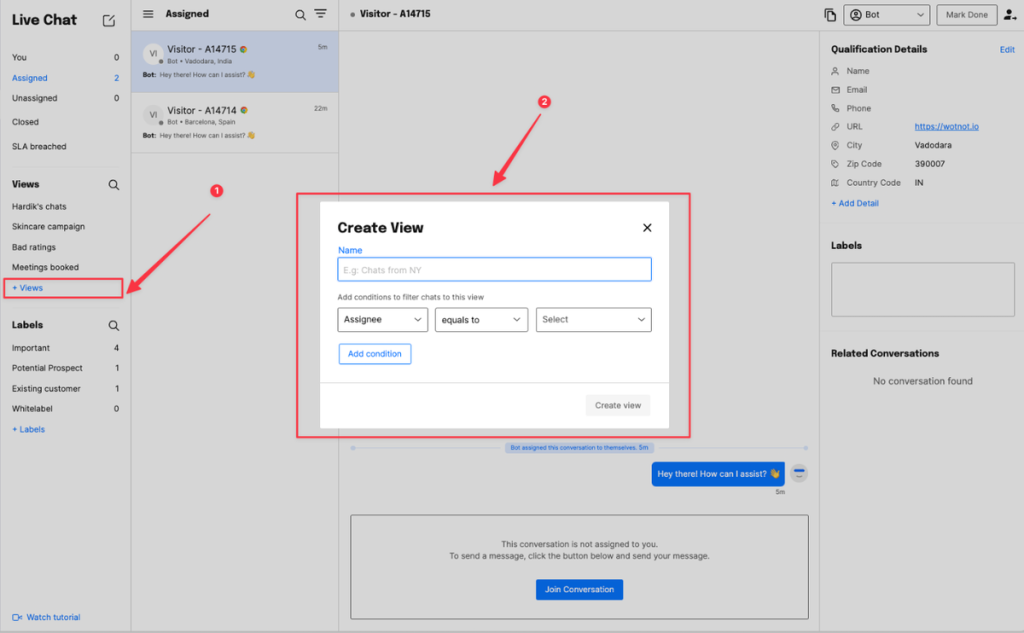Search views using the Views magnifier icon
This screenshot has width=1024, height=633.
click(x=114, y=185)
